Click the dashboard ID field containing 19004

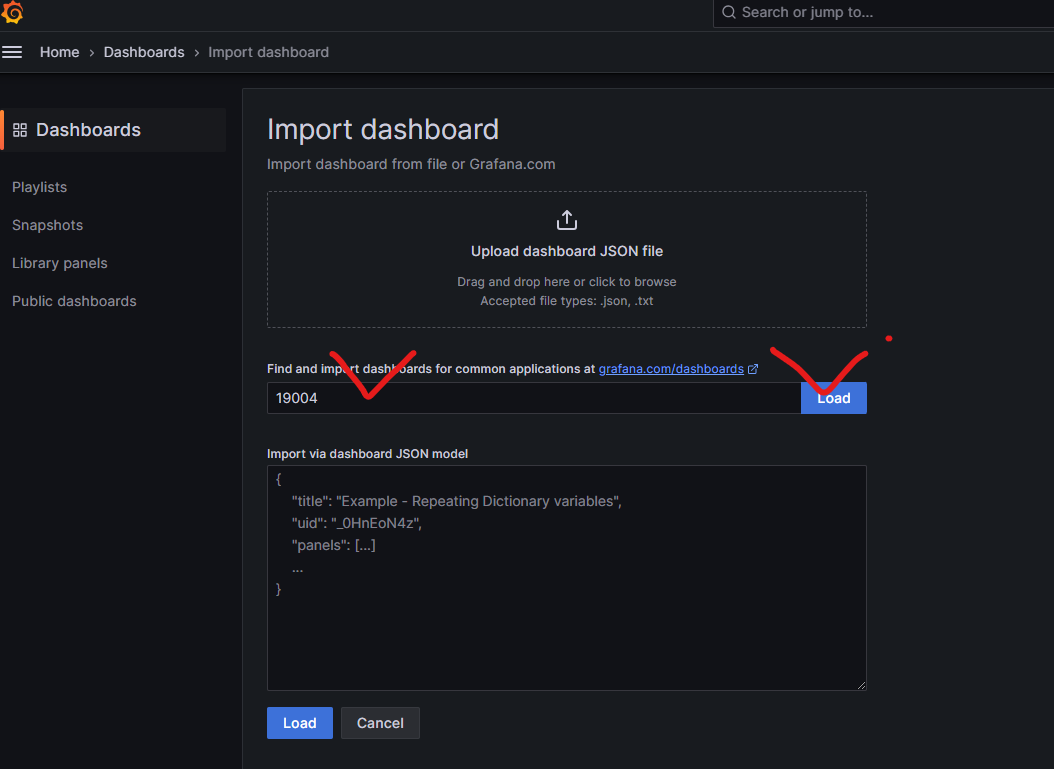(534, 398)
